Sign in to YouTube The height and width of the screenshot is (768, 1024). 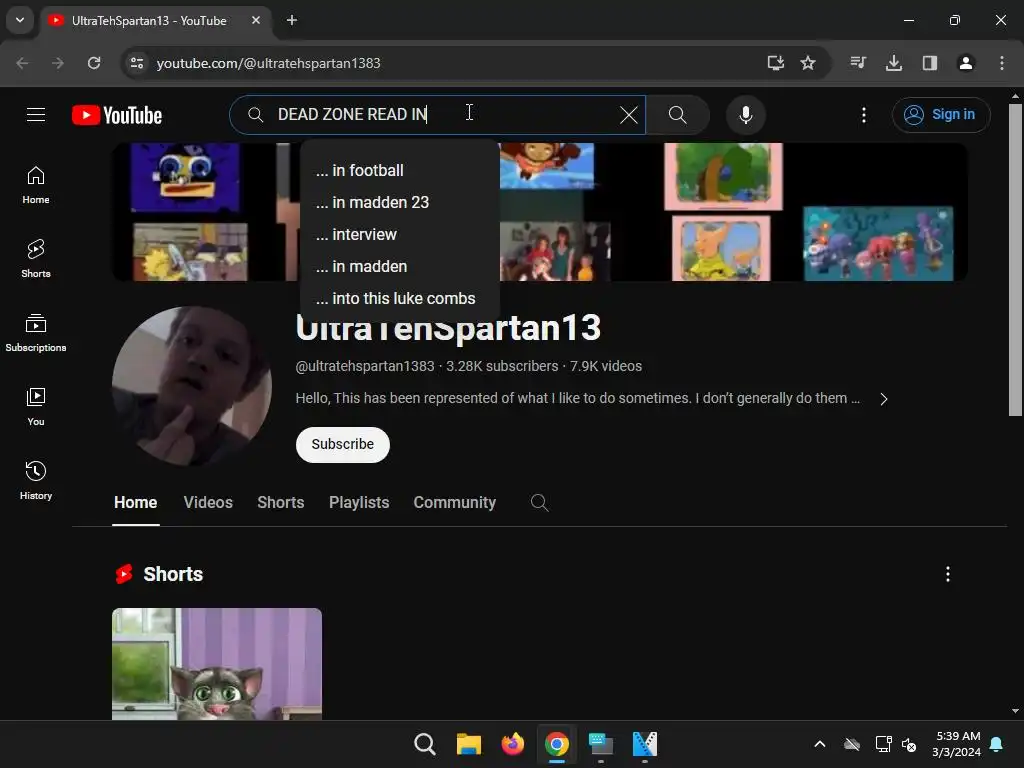point(941,115)
